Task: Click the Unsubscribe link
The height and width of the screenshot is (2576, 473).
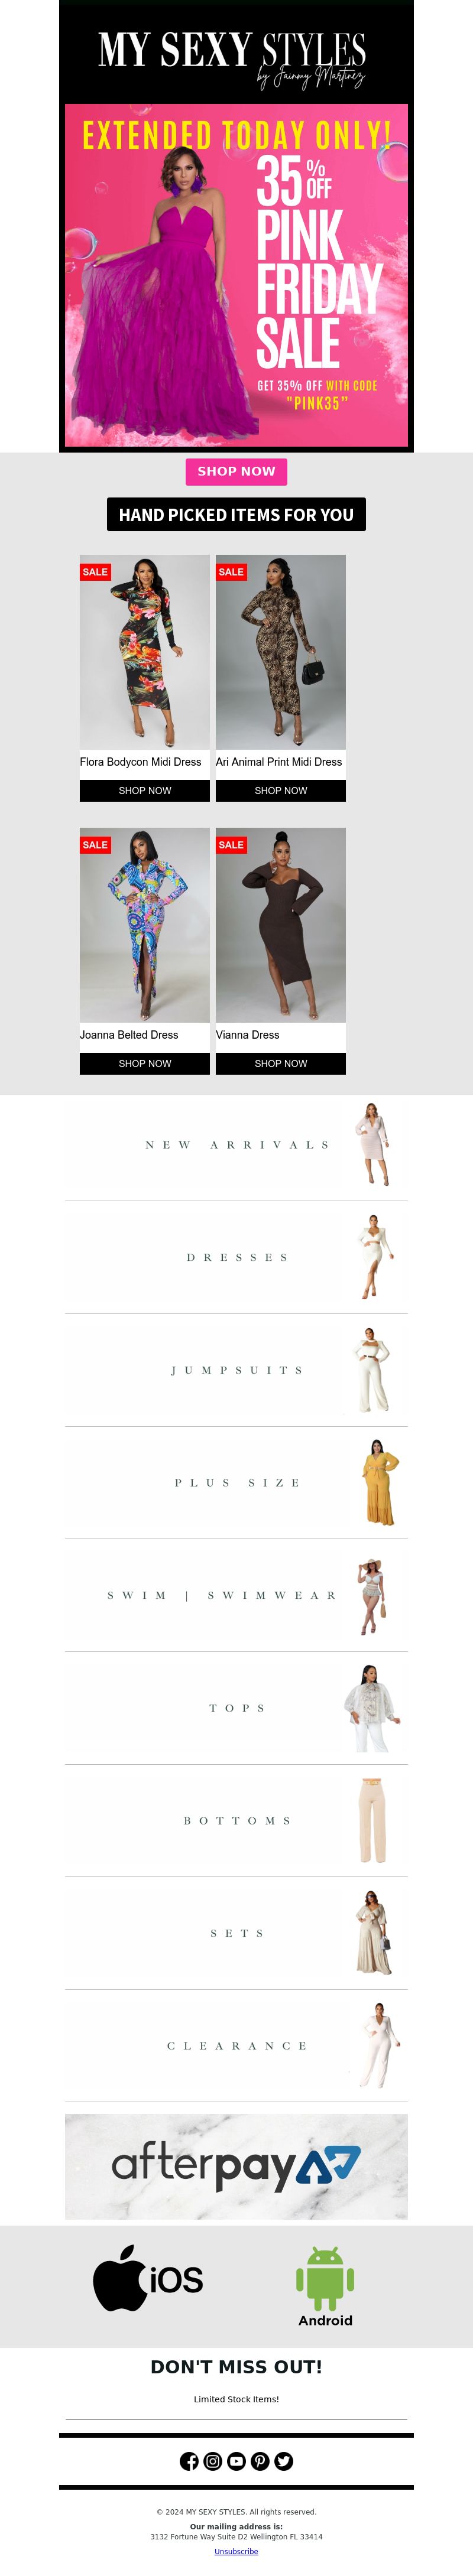Action: coord(236,2551)
